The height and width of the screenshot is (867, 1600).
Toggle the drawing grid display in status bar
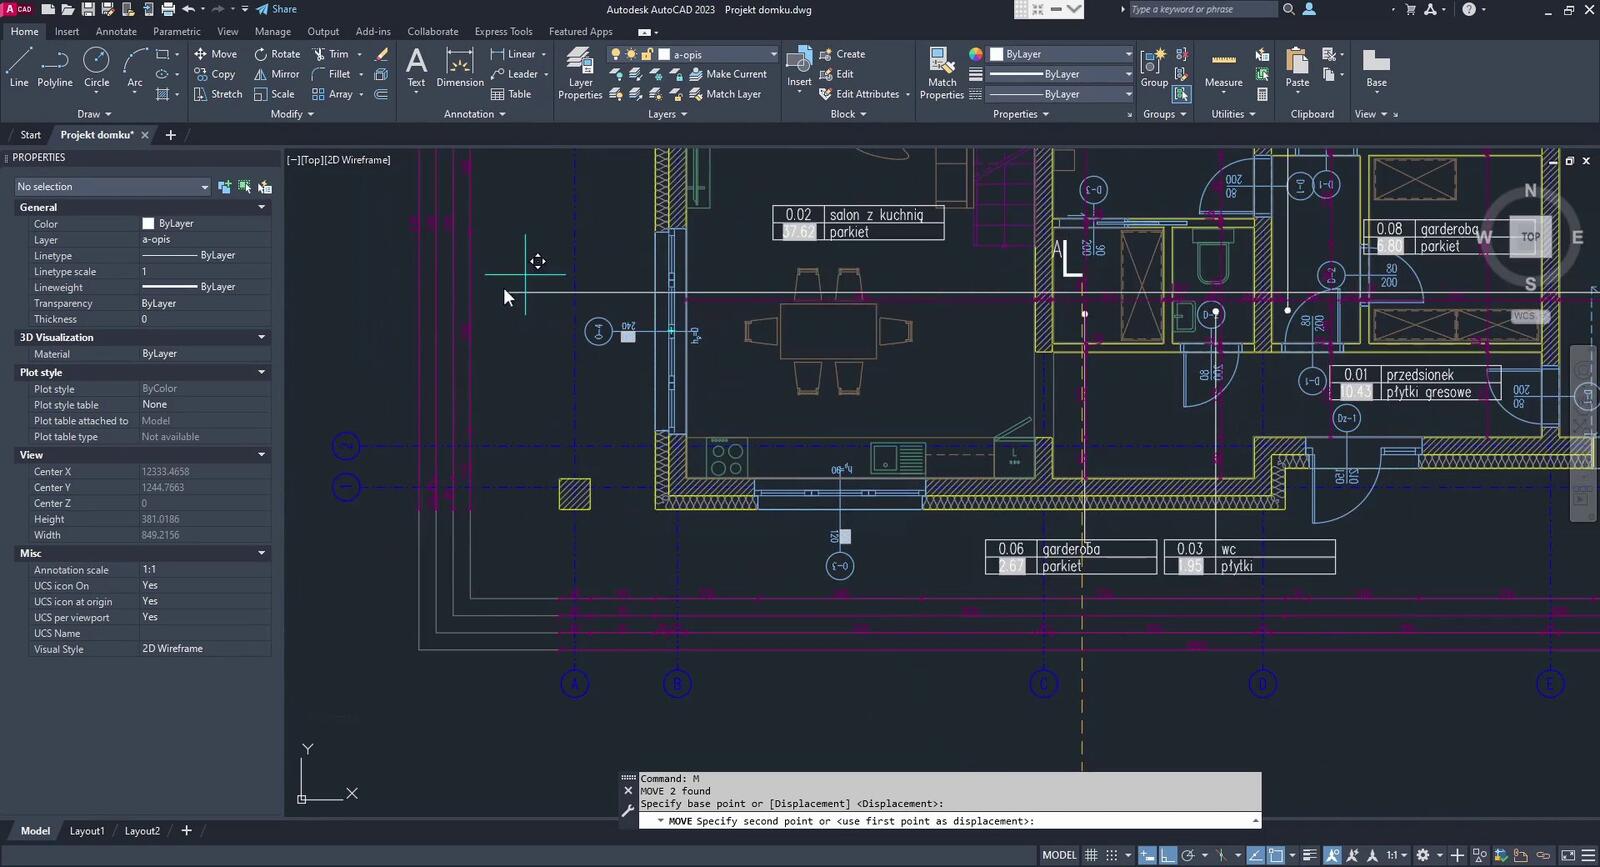(x=1091, y=855)
